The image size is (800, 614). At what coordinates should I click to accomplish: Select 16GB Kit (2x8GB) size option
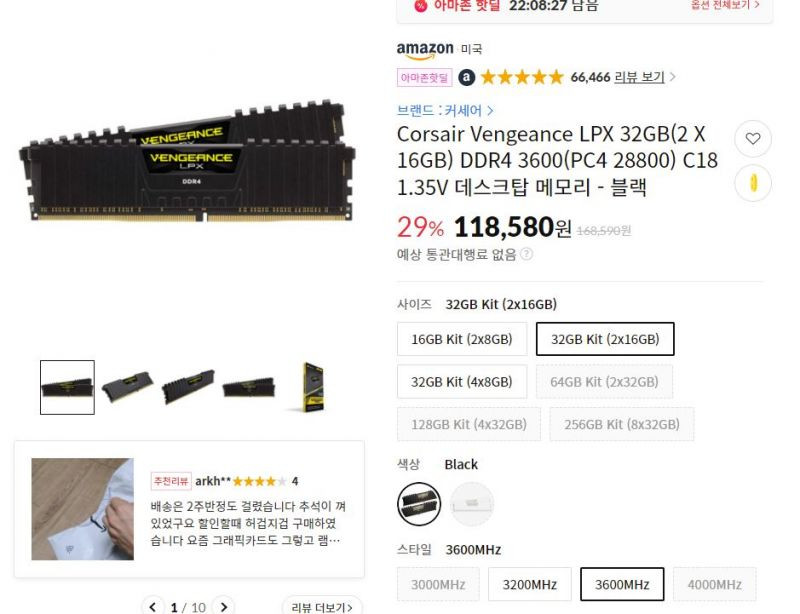[x=462, y=339]
